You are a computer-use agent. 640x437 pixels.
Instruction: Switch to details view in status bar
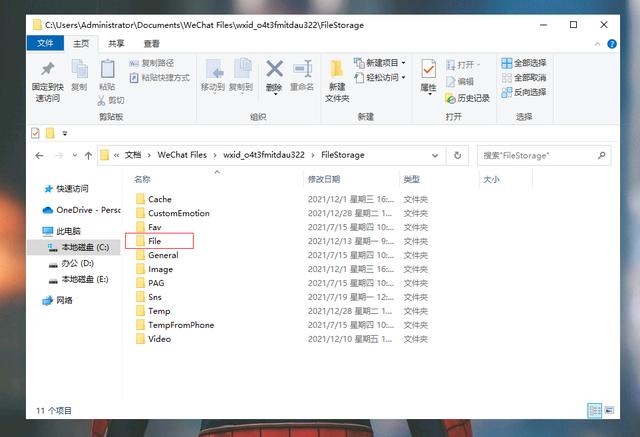[x=595, y=411]
